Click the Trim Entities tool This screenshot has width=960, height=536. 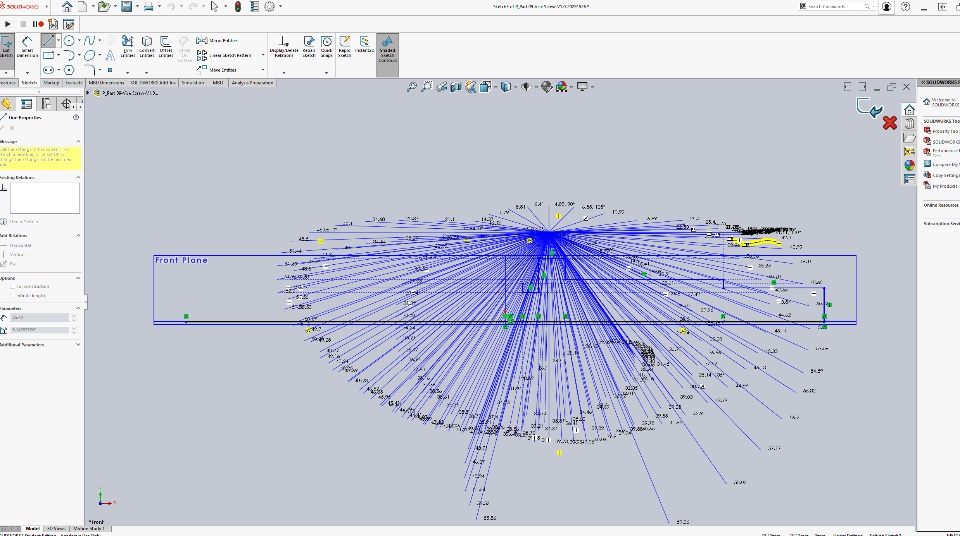(x=127, y=47)
